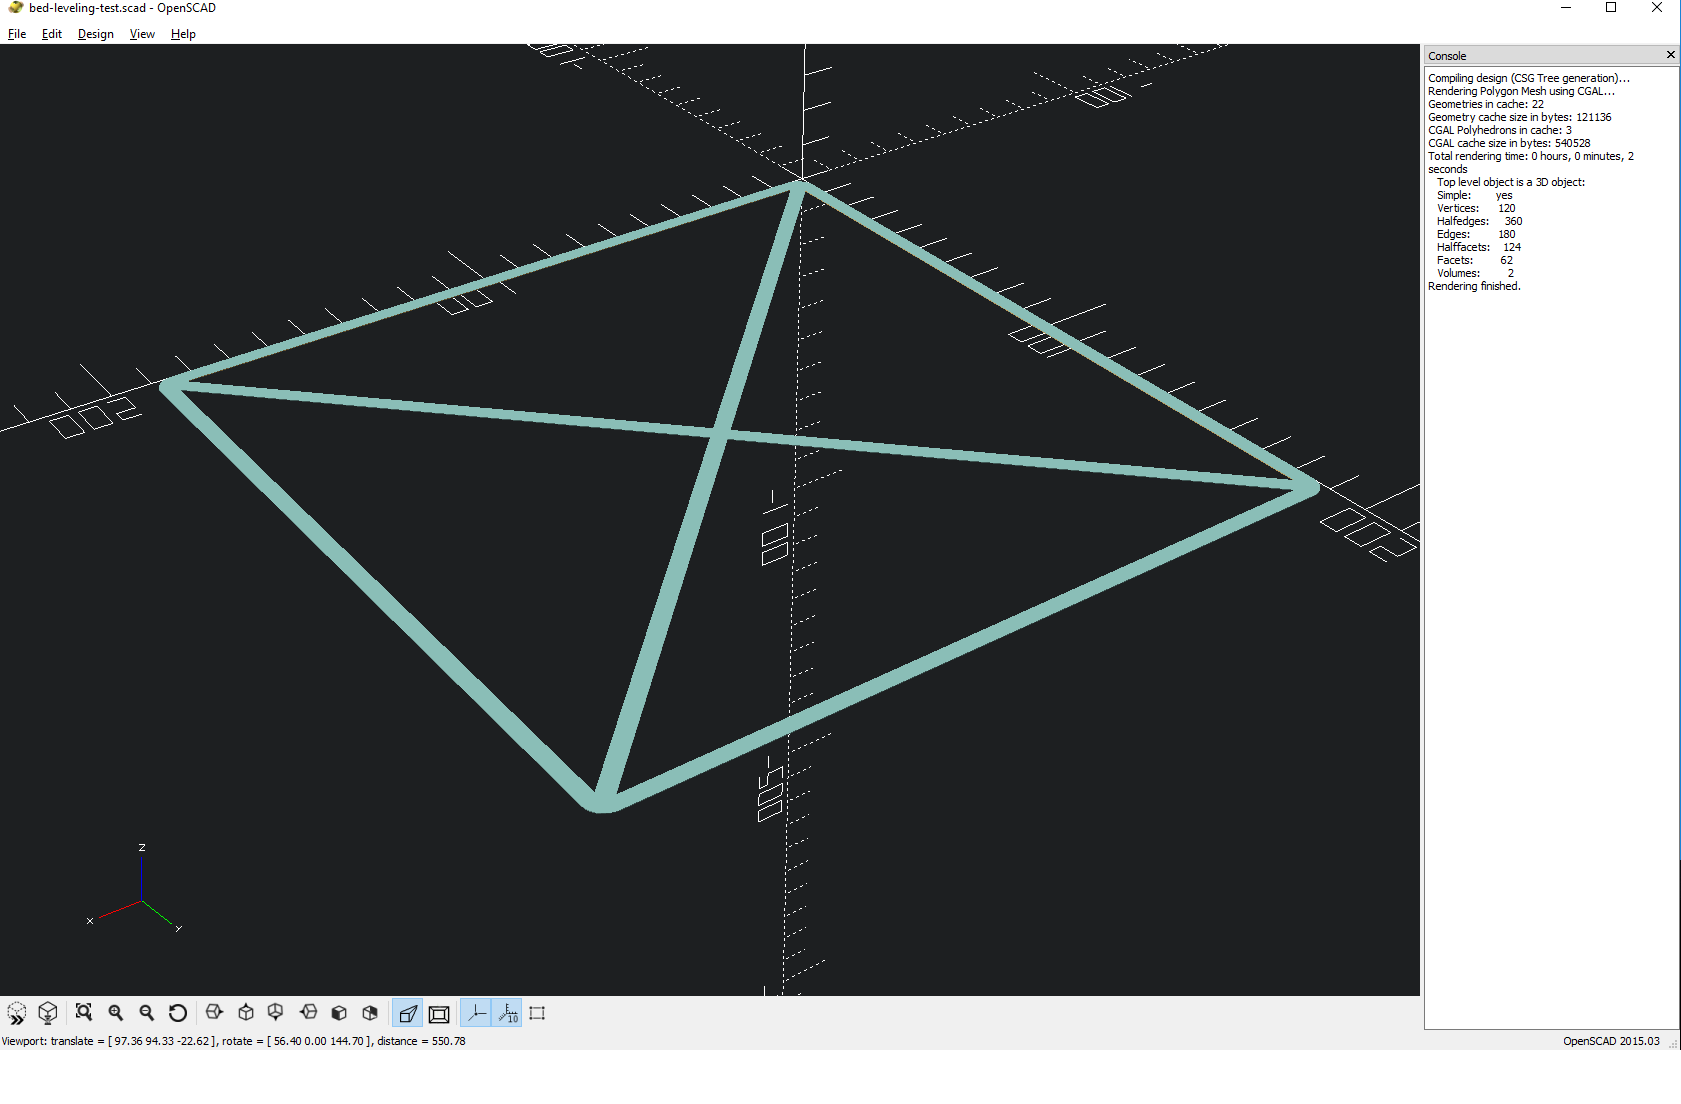The image size is (1681, 1104).
Task: Click 'OpenSCAD 2015.03' version label
Action: pos(1611,1041)
